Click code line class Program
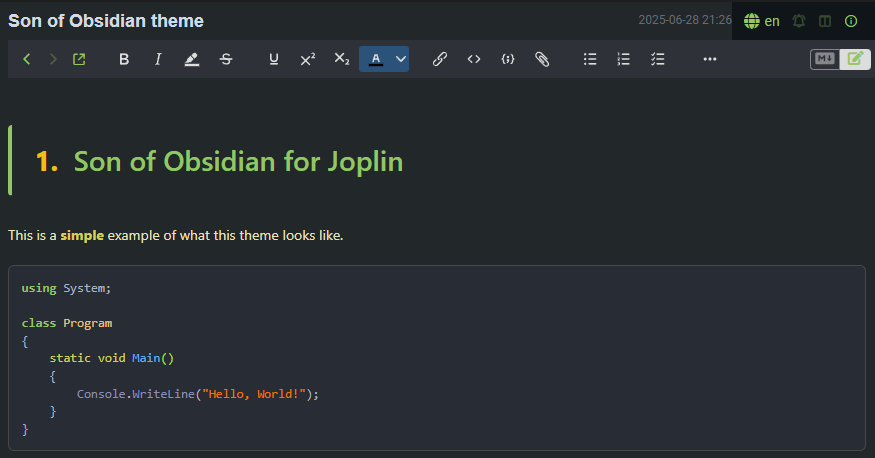Viewport: 875px width, 458px height. 67,324
